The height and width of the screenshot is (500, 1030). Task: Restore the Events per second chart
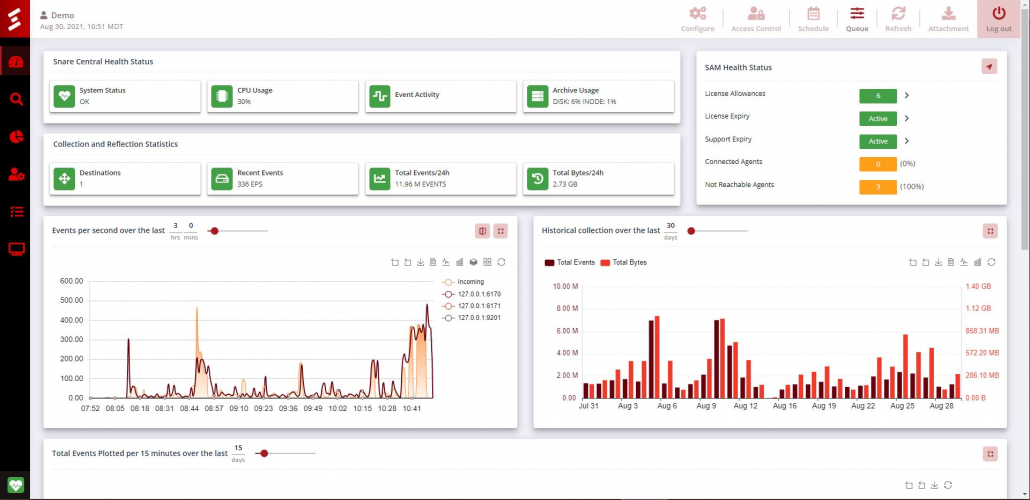[501, 262]
